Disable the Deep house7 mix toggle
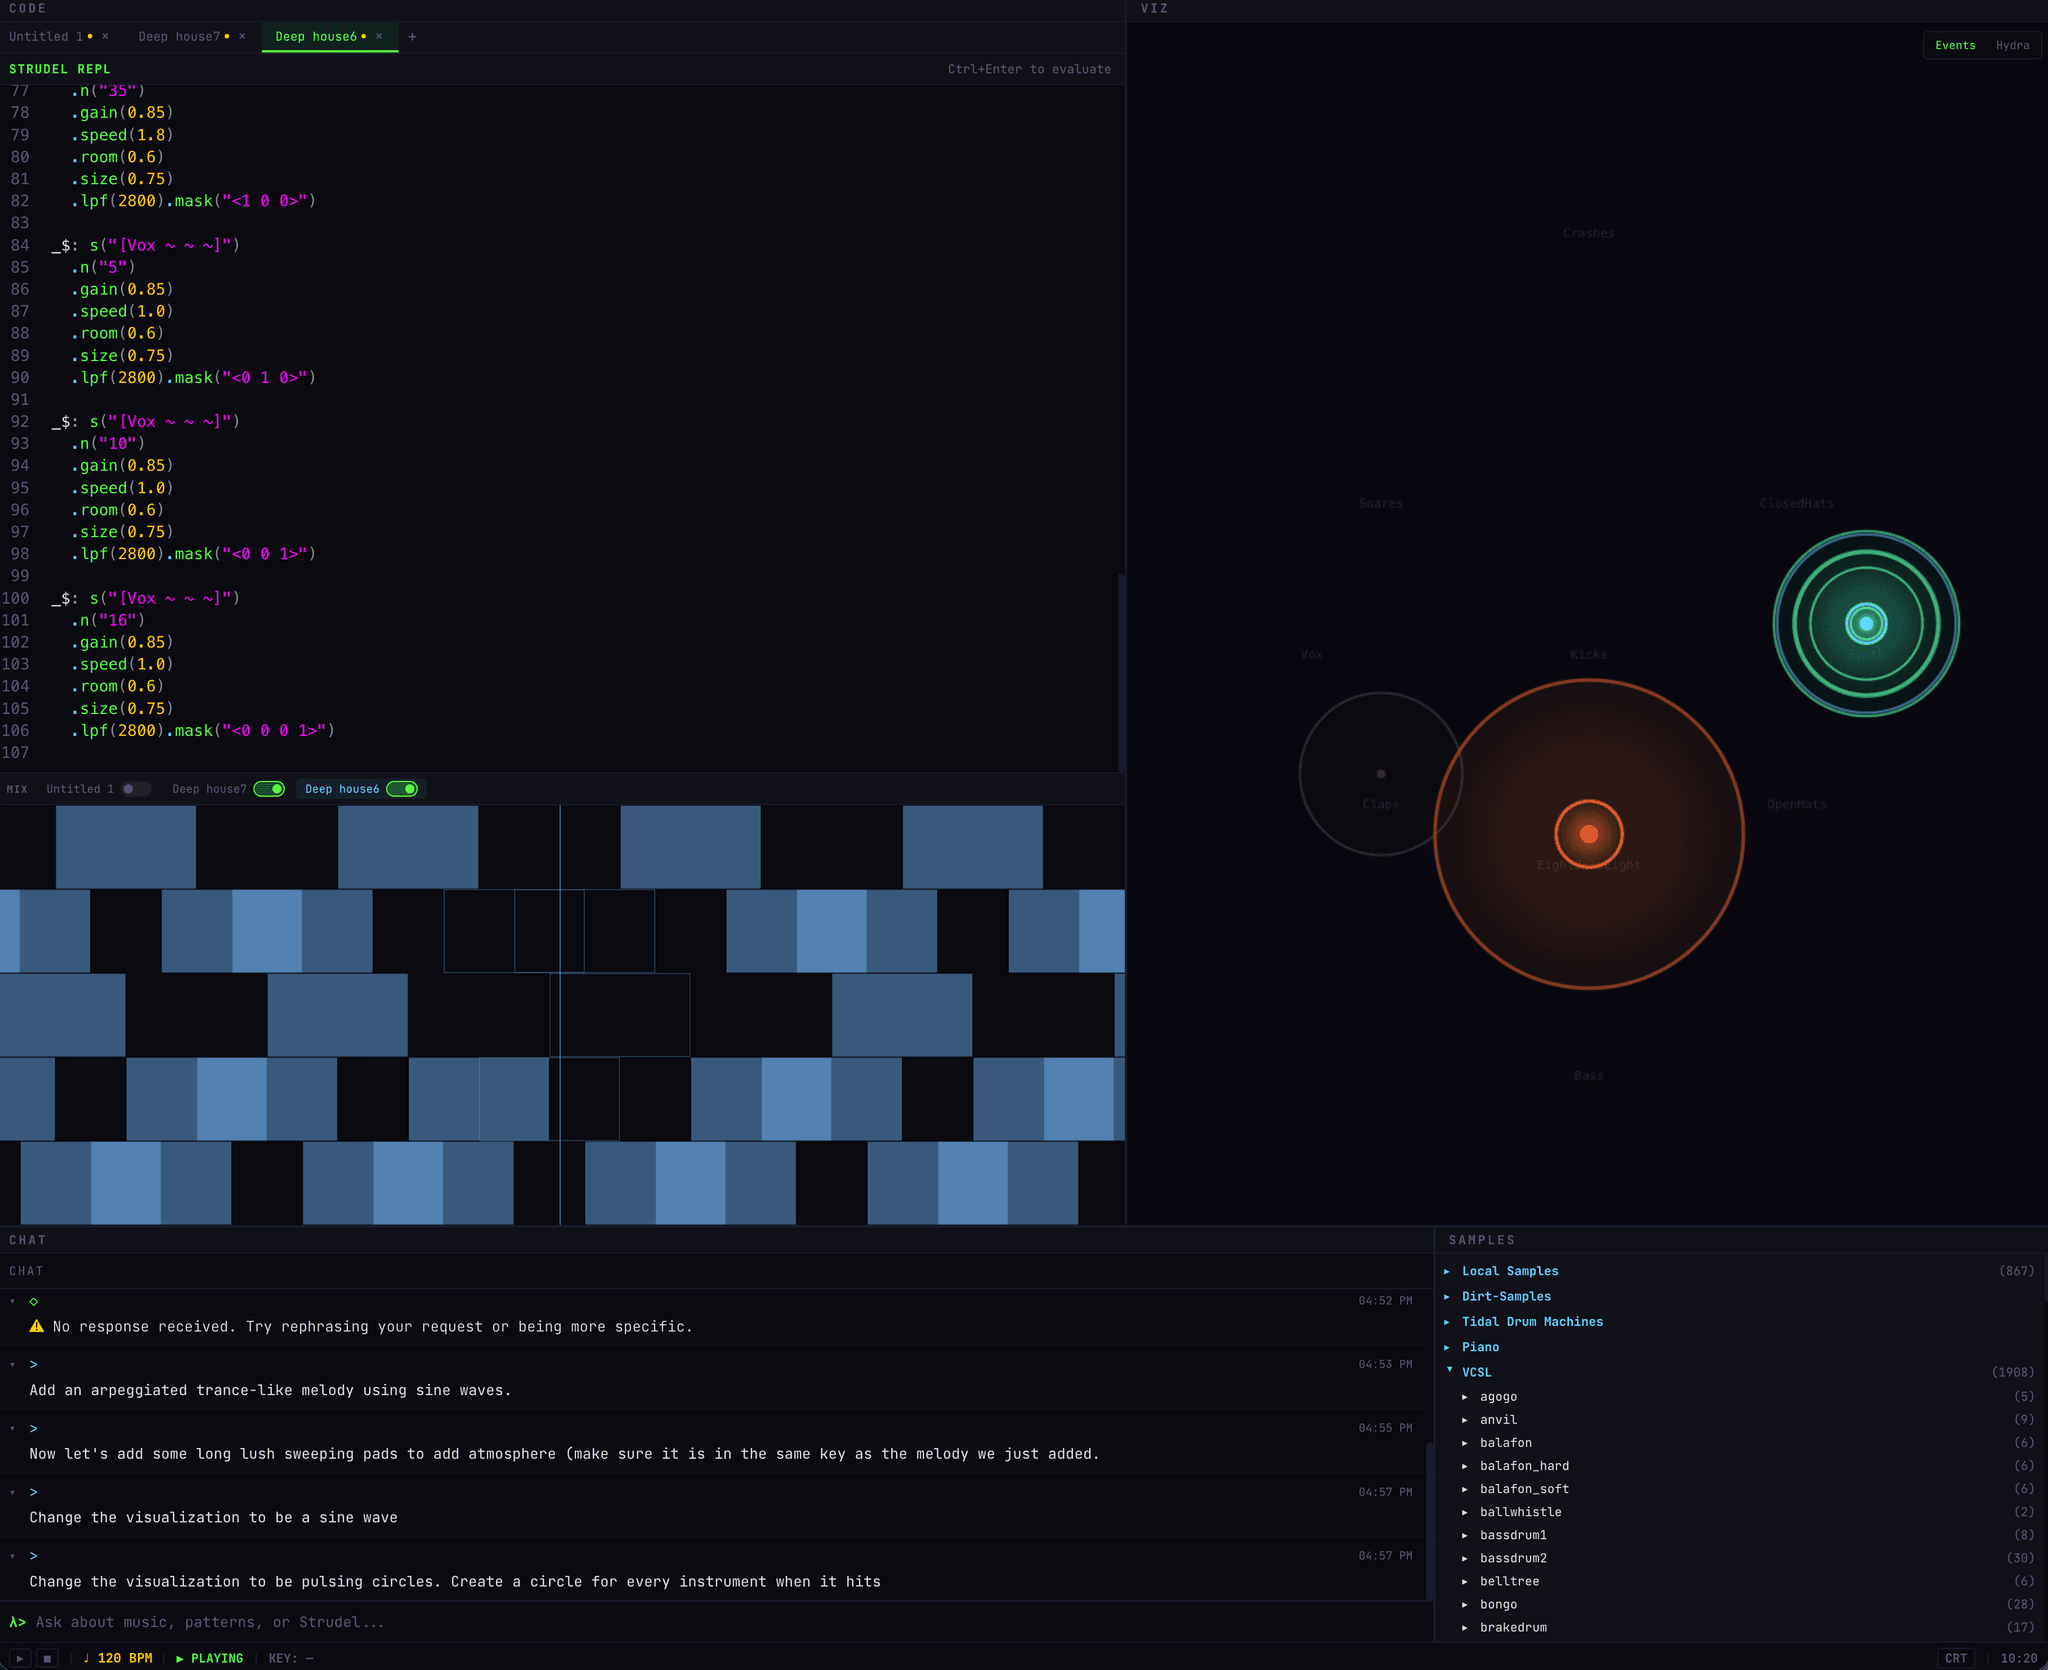The width and height of the screenshot is (2048, 1670). (269, 789)
